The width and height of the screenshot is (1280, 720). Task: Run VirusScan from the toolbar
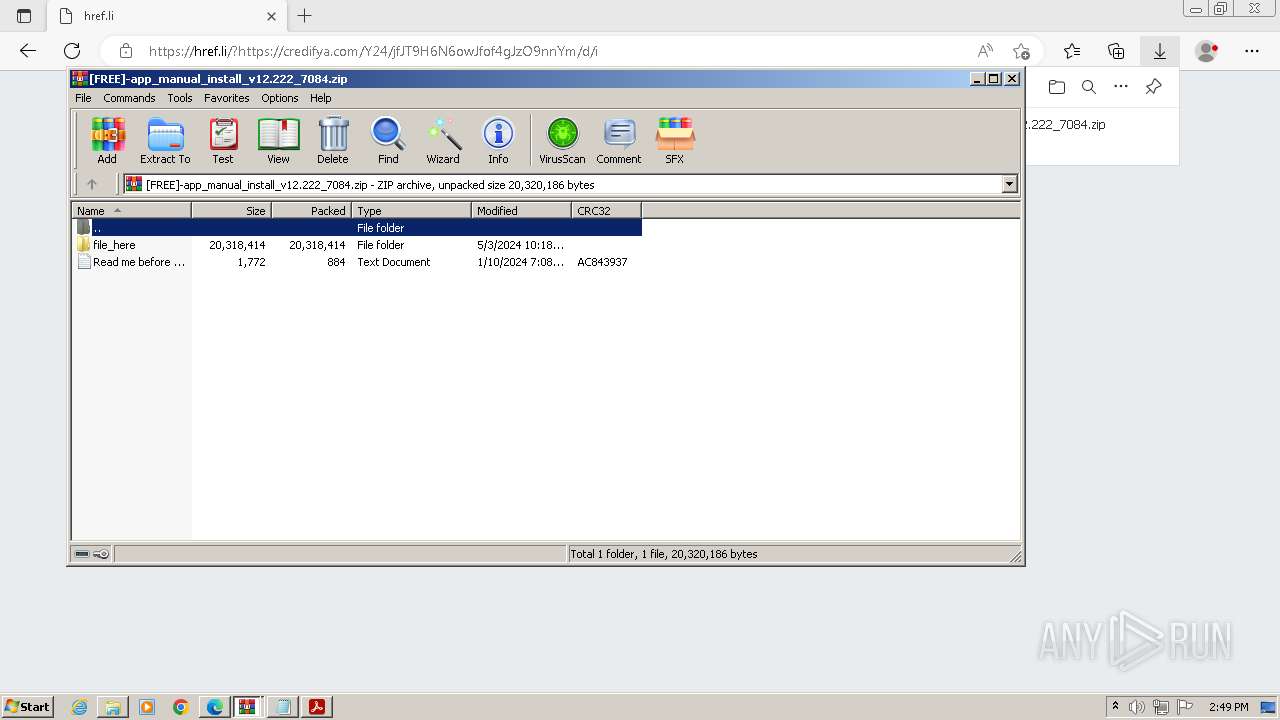point(562,140)
